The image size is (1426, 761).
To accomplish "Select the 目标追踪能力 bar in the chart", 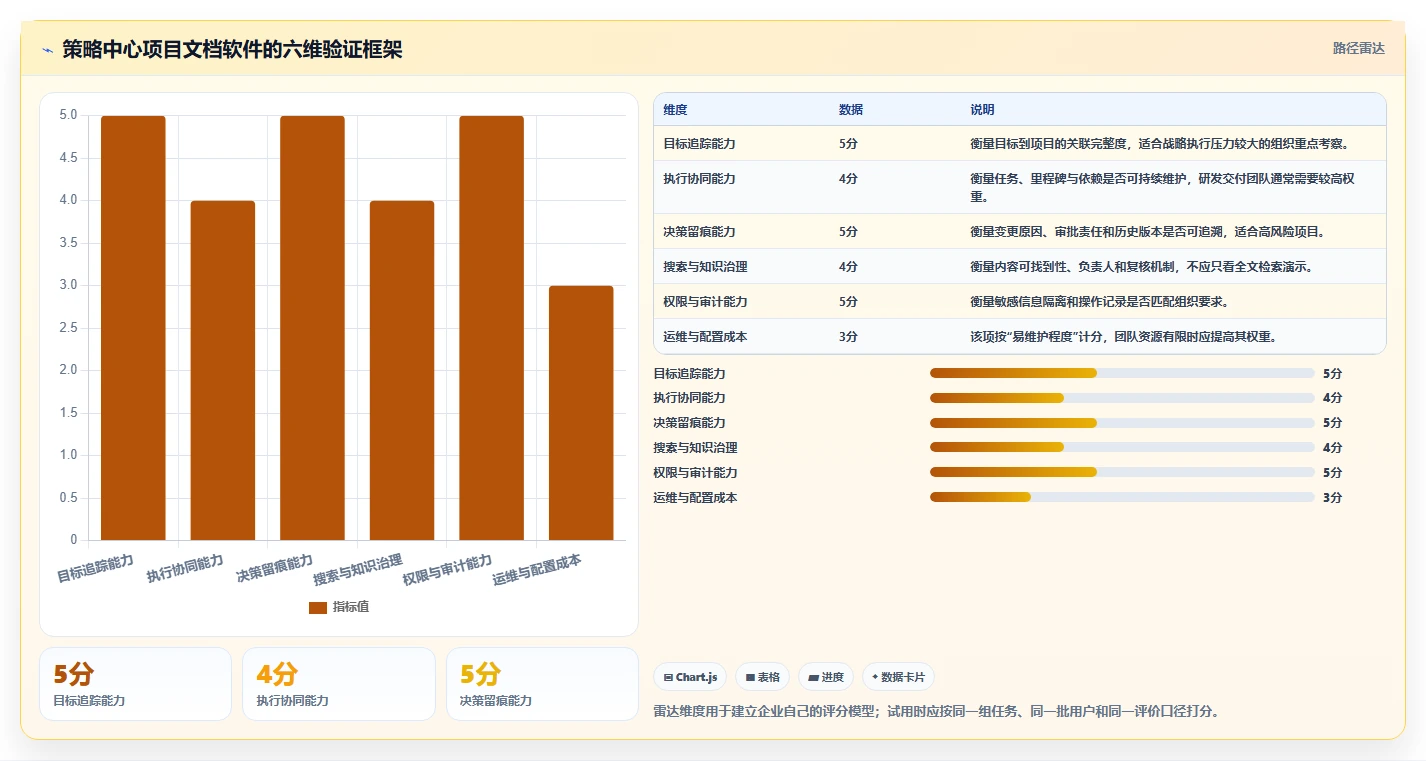I will point(133,328).
